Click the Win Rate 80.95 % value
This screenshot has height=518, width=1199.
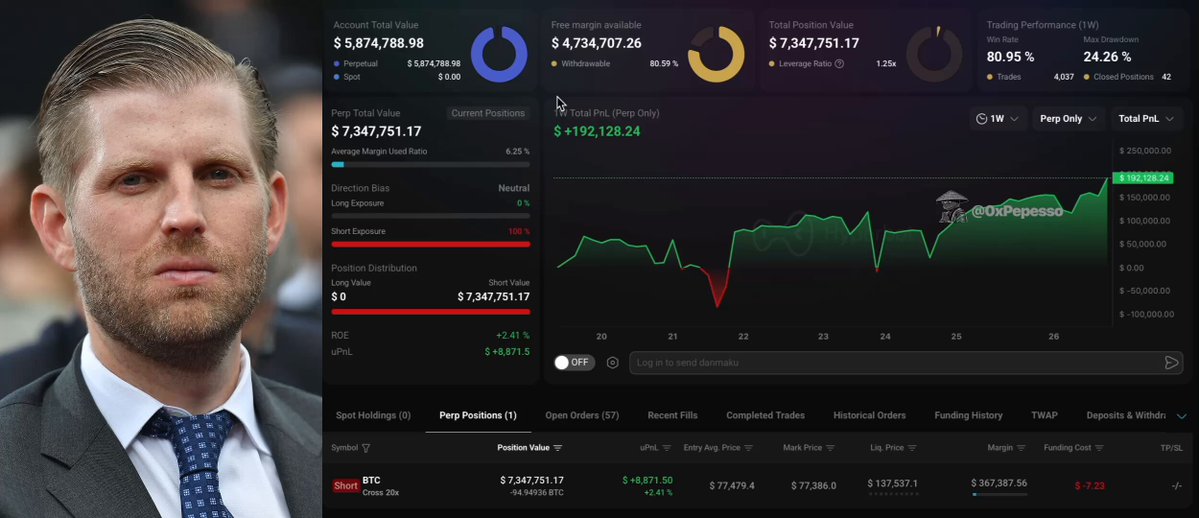(x=1010, y=57)
